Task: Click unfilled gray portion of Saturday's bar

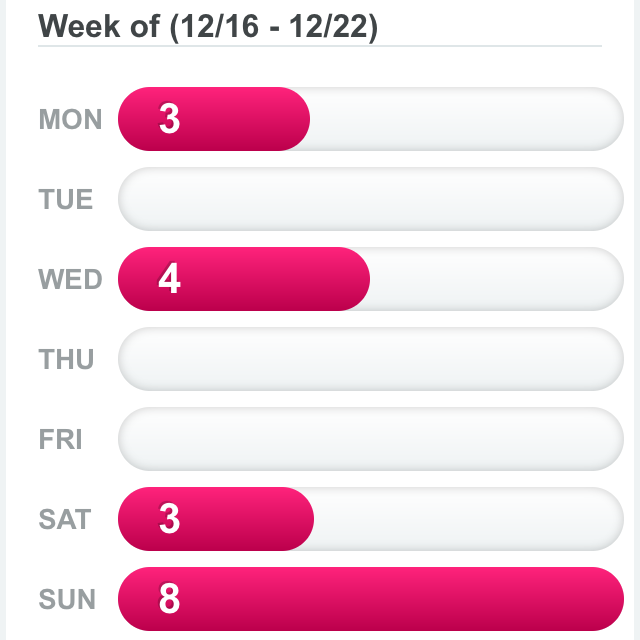Action: (469, 519)
